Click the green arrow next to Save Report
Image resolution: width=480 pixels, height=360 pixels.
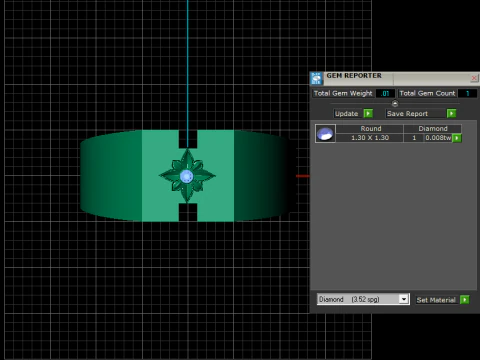point(451,114)
